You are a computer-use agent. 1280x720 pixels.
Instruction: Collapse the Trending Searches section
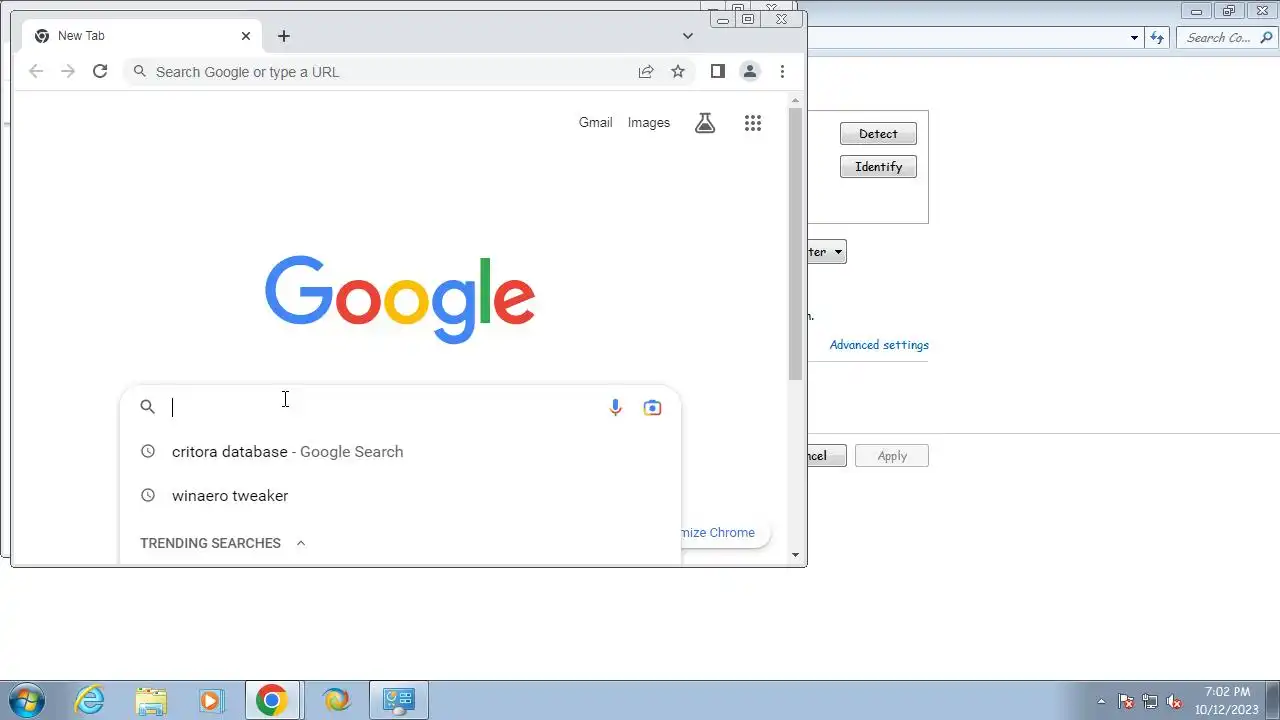301,543
